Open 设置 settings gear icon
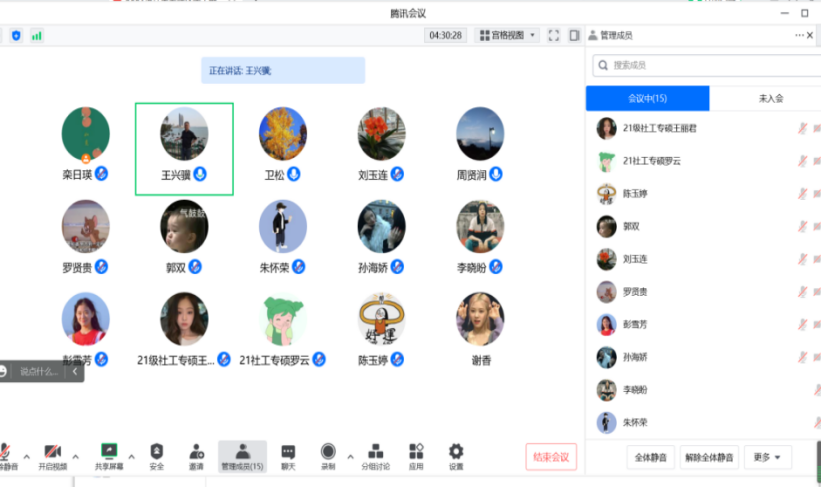This screenshot has width=822, height=488. 456,455
